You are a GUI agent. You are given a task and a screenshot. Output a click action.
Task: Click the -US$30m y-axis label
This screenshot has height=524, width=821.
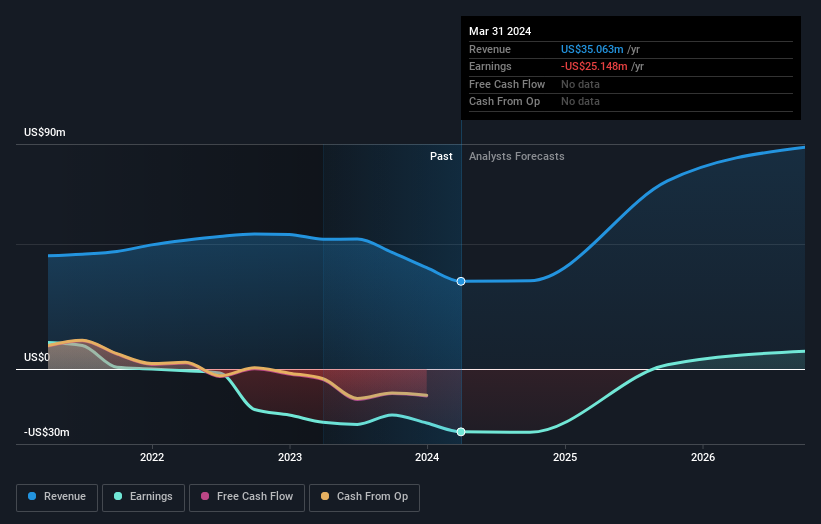click(47, 432)
